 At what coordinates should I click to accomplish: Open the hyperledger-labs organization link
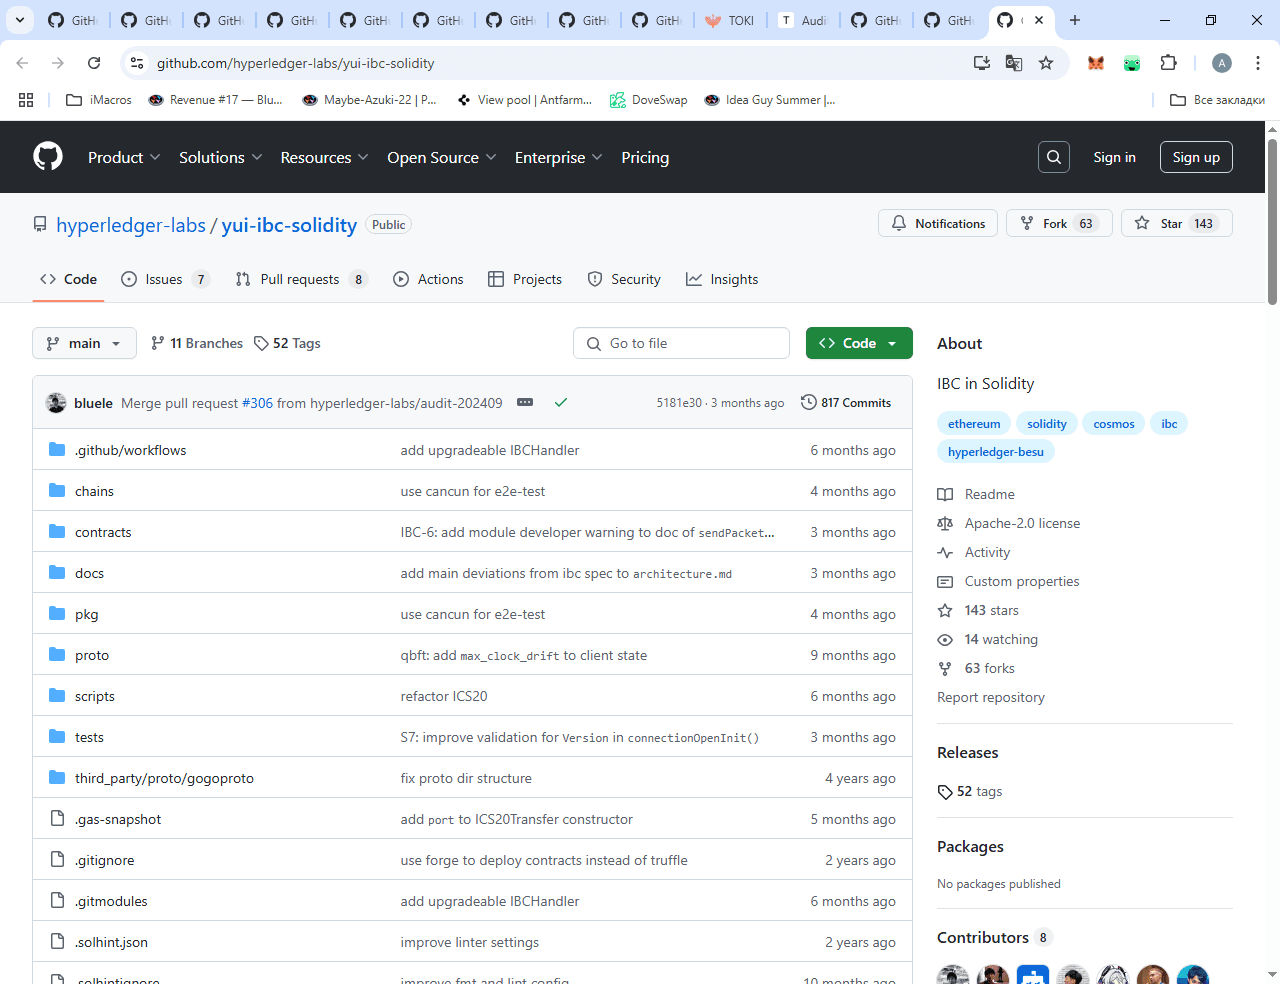[x=131, y=225]
